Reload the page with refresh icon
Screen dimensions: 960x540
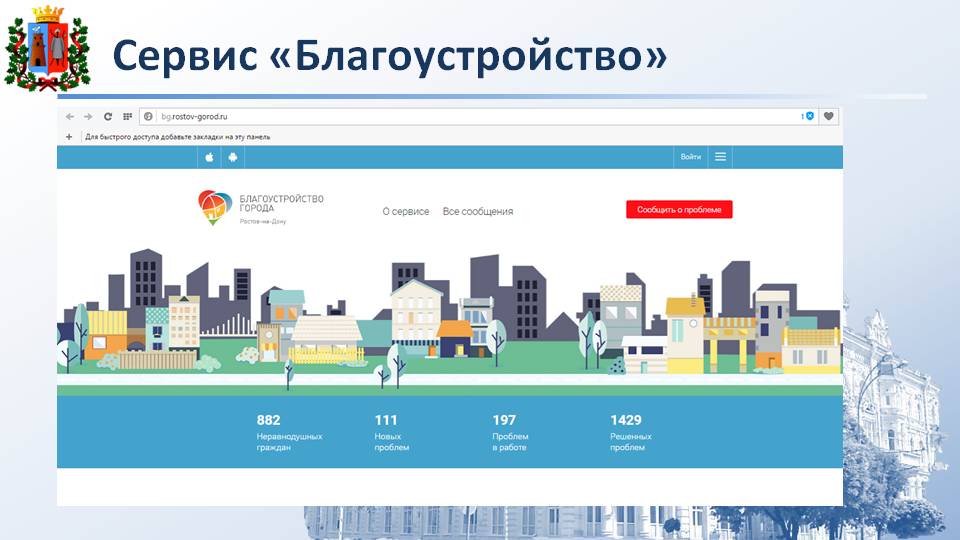[108, 117]
